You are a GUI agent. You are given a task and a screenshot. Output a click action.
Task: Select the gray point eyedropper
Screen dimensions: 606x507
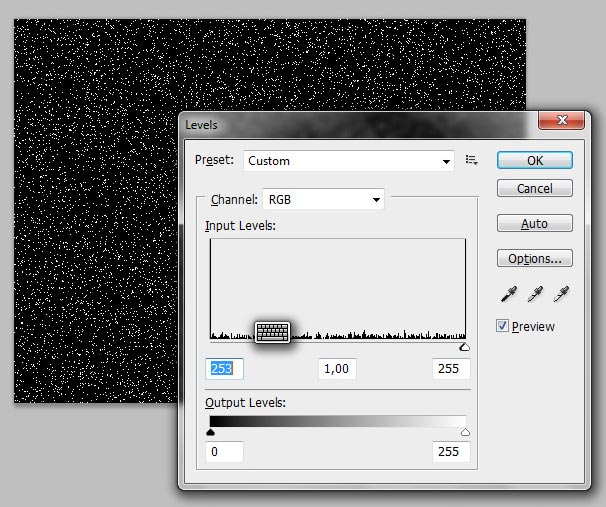coord(535,294)
